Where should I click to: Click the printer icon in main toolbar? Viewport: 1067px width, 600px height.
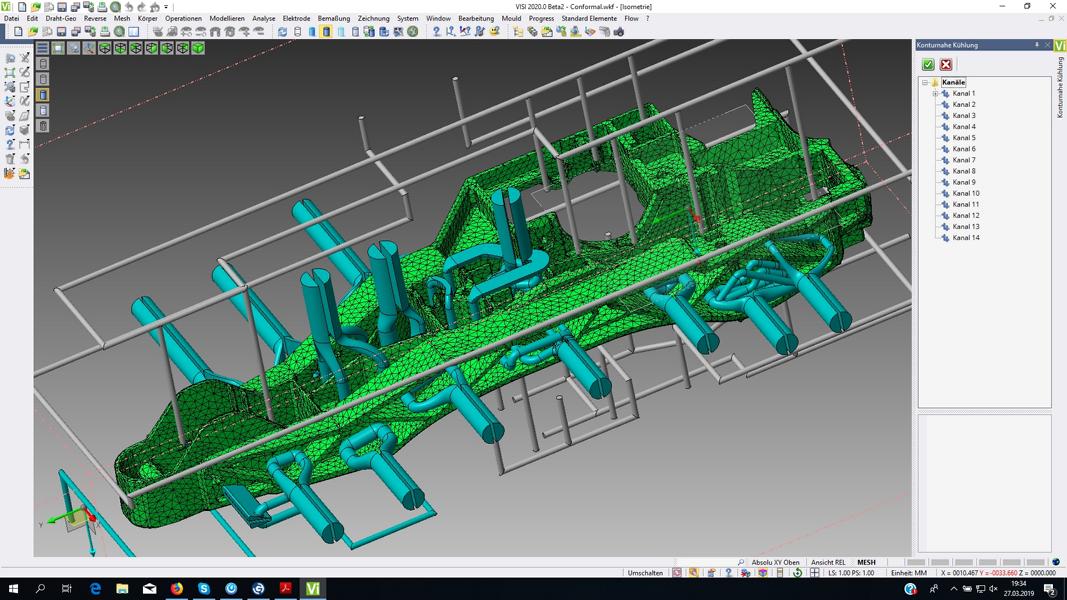click(104, 31)
